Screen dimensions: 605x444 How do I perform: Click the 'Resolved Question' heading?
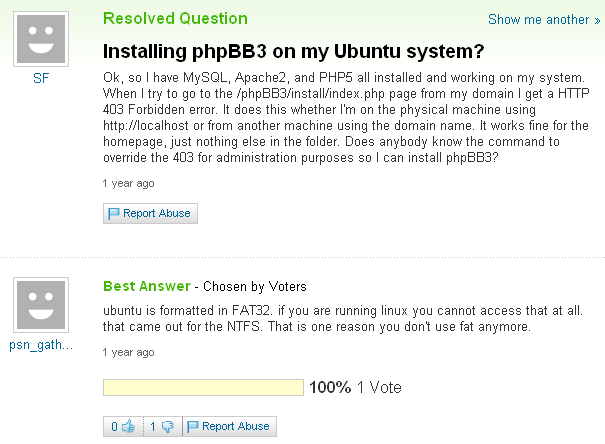click(x=175, y=18)
